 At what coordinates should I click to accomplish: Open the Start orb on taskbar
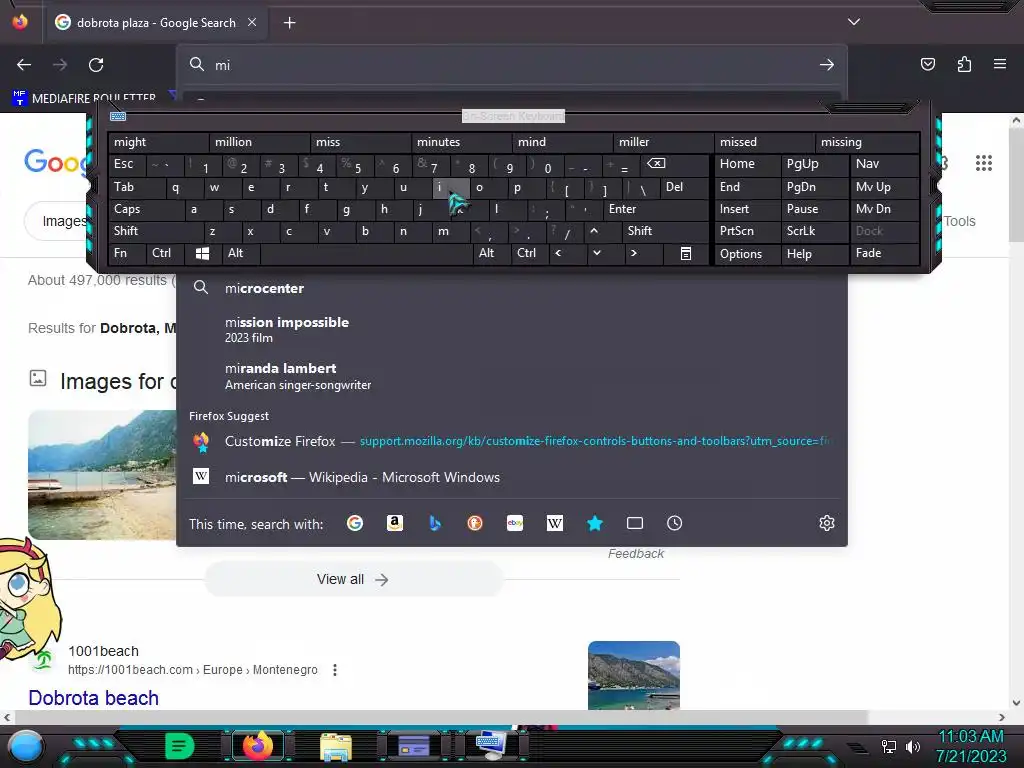(x=25, y=746)
